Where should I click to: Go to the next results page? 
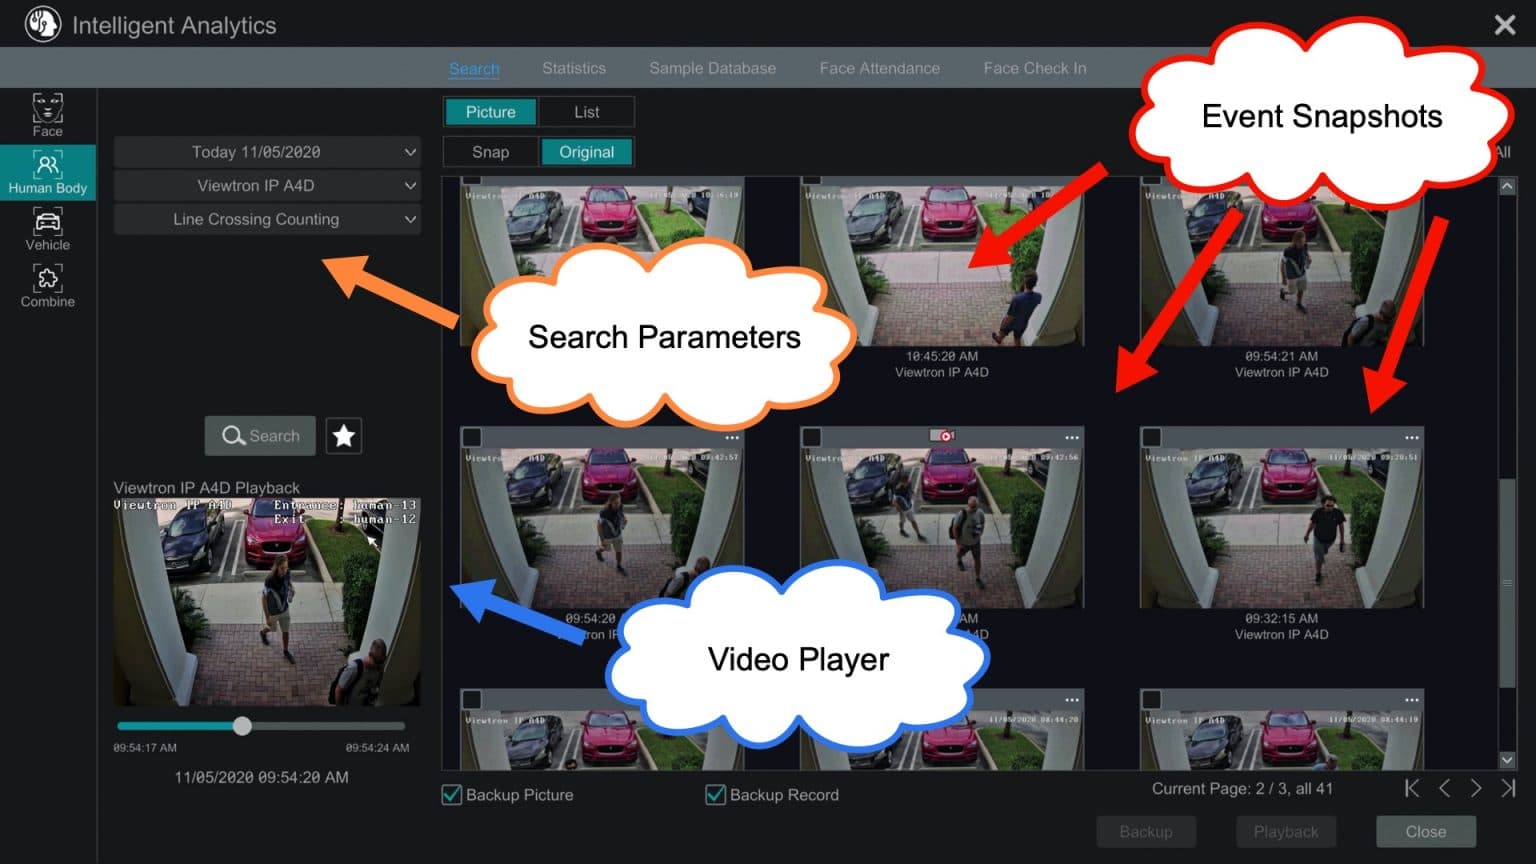point(1476,789)
